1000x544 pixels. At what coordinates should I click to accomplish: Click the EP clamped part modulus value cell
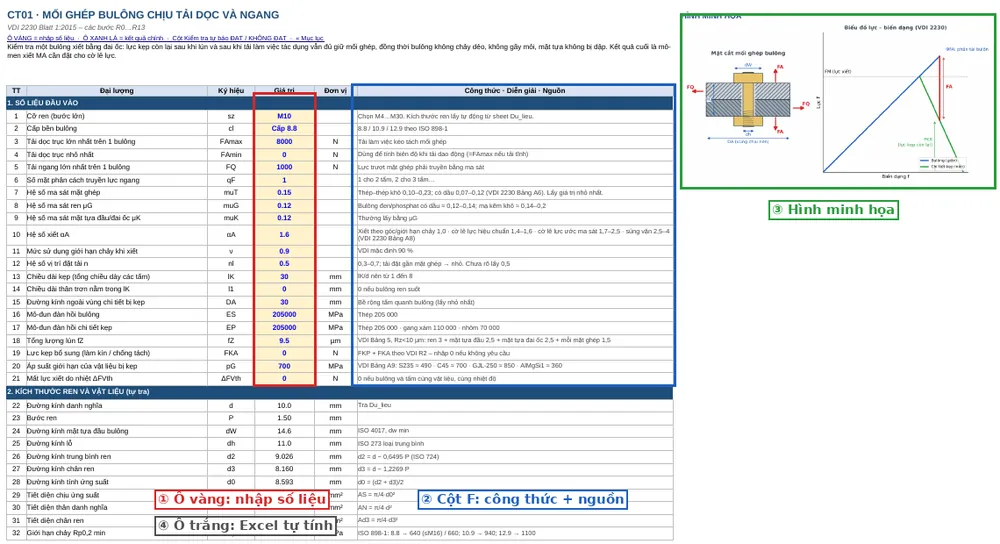(284, 327)
